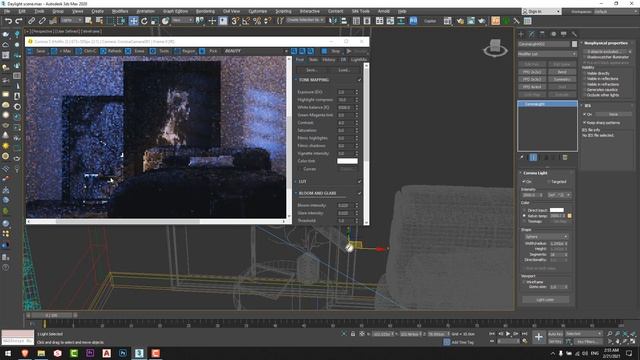Click Stop render button

pos(332,51)
